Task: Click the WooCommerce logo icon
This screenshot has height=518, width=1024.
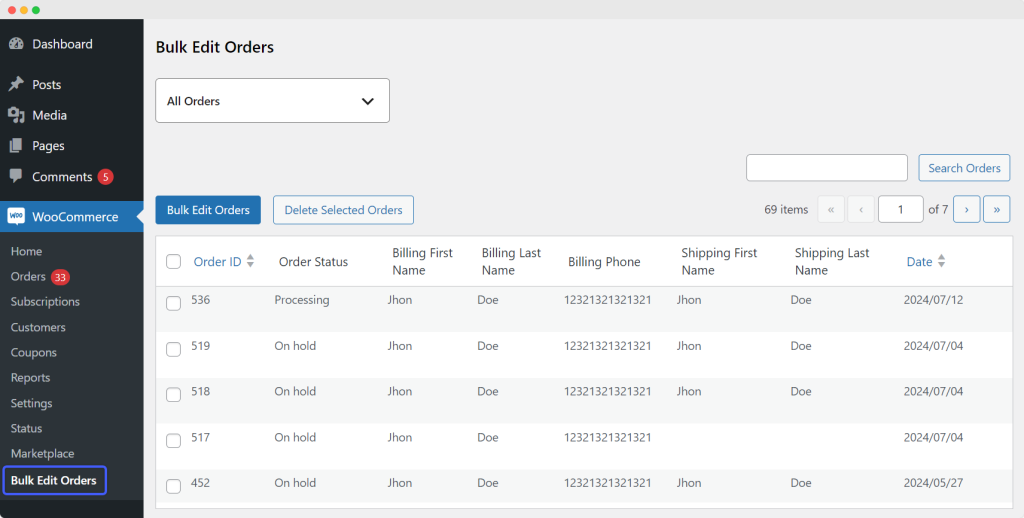Action: point(16,217)
